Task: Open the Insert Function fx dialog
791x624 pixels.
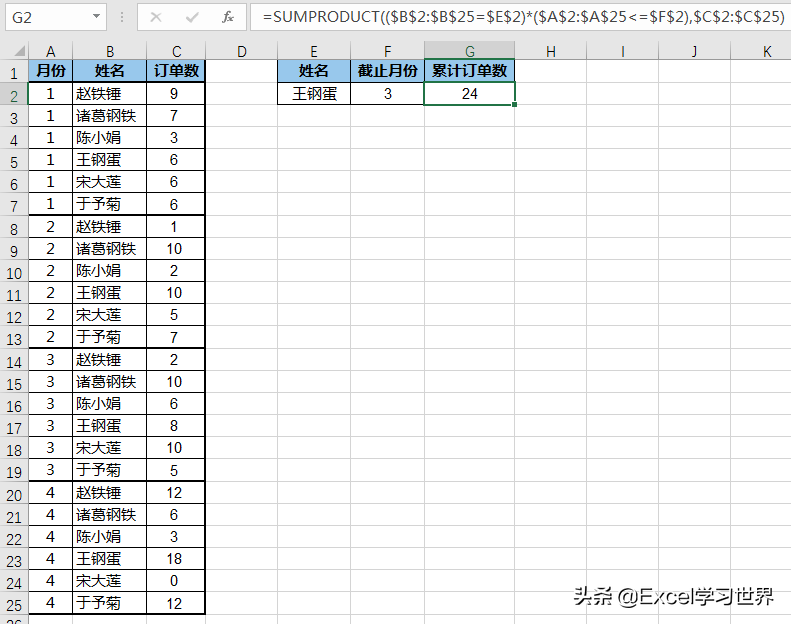Action: tap(228, 18)
